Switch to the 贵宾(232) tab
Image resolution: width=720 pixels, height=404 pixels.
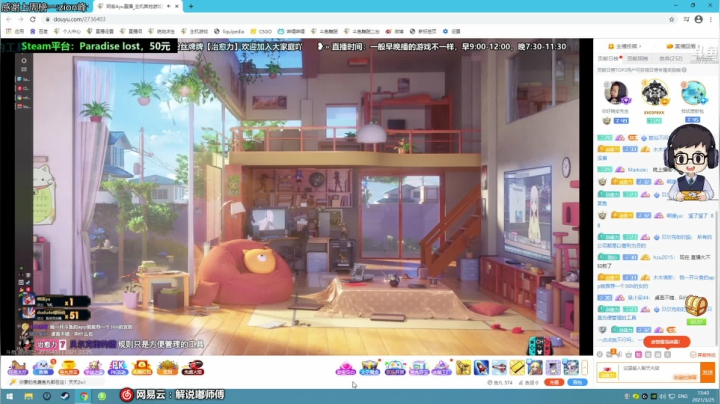670,58
